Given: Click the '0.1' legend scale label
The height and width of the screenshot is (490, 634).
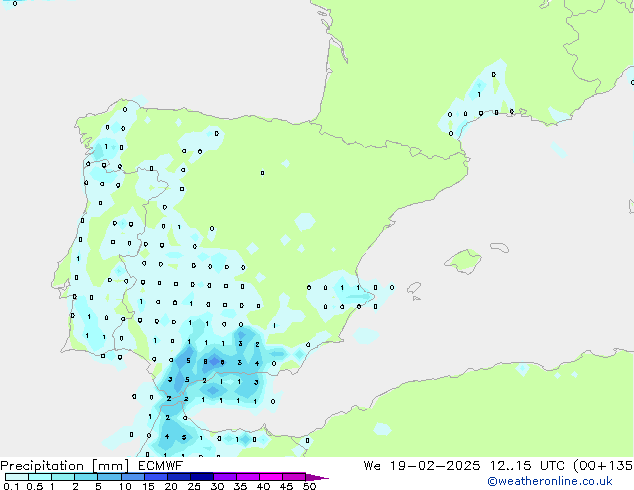Looking at the screenshot, I should point(11,486).
